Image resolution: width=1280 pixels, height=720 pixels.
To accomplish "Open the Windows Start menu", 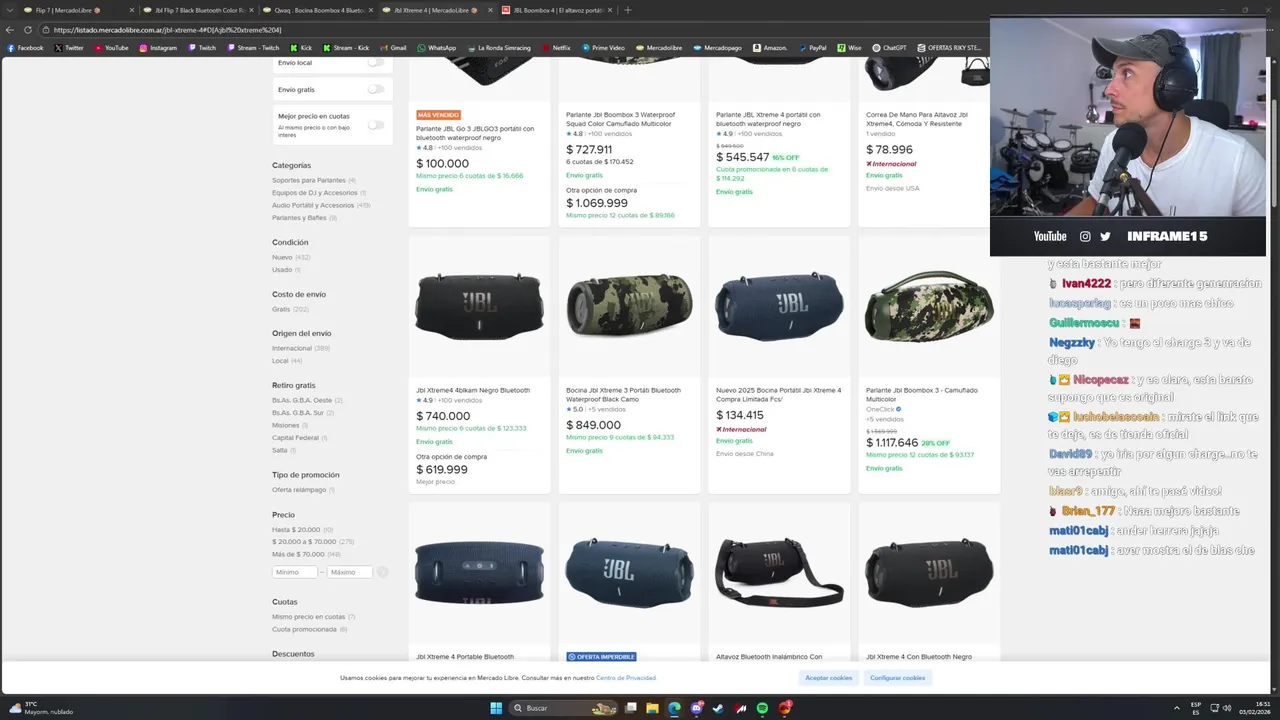I will tap(496, 708).
